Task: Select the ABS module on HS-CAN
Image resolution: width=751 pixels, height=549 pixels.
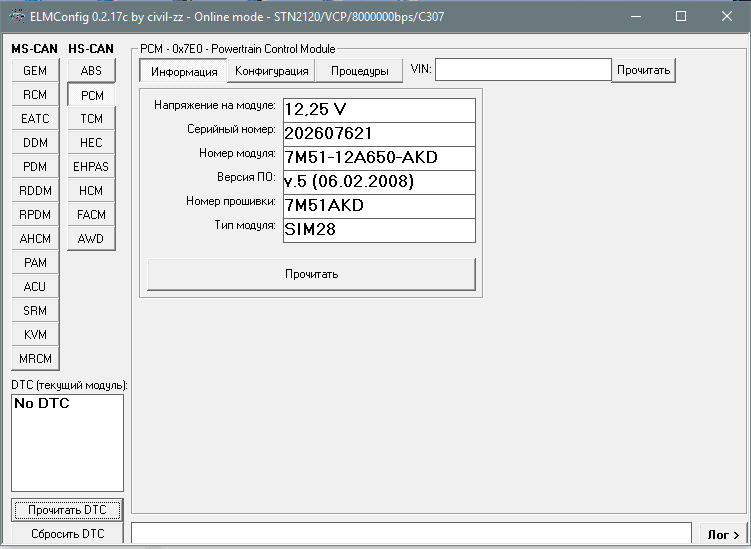Action: (x=91, y=71)
